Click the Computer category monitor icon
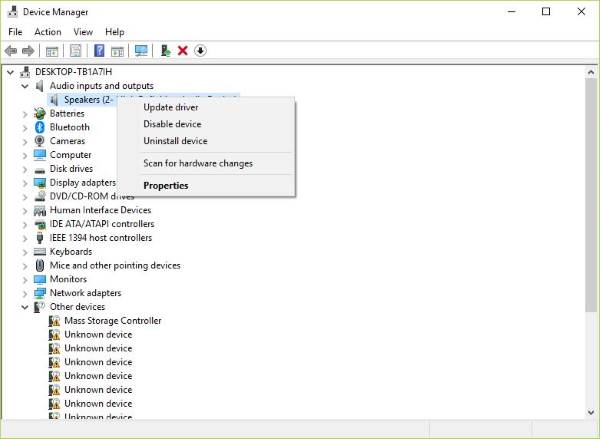This screenshot has width=600, height=439. pos(39,155)
